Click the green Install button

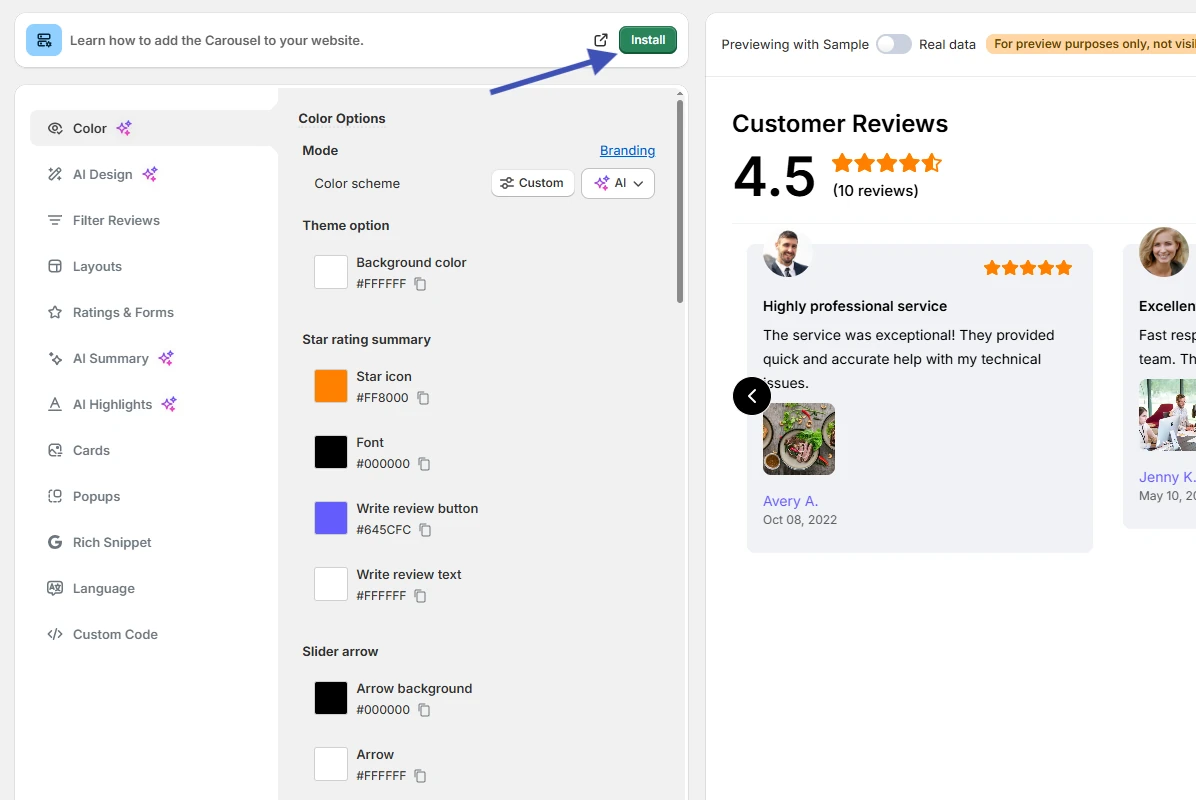coord(648,40)
